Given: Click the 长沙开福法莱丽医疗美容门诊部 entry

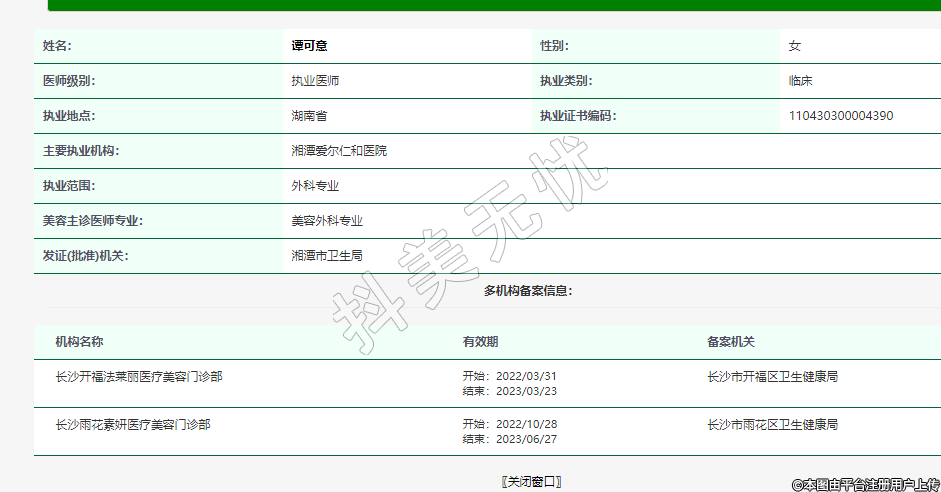Looking at the screenshot, I should tap(139, 377).
